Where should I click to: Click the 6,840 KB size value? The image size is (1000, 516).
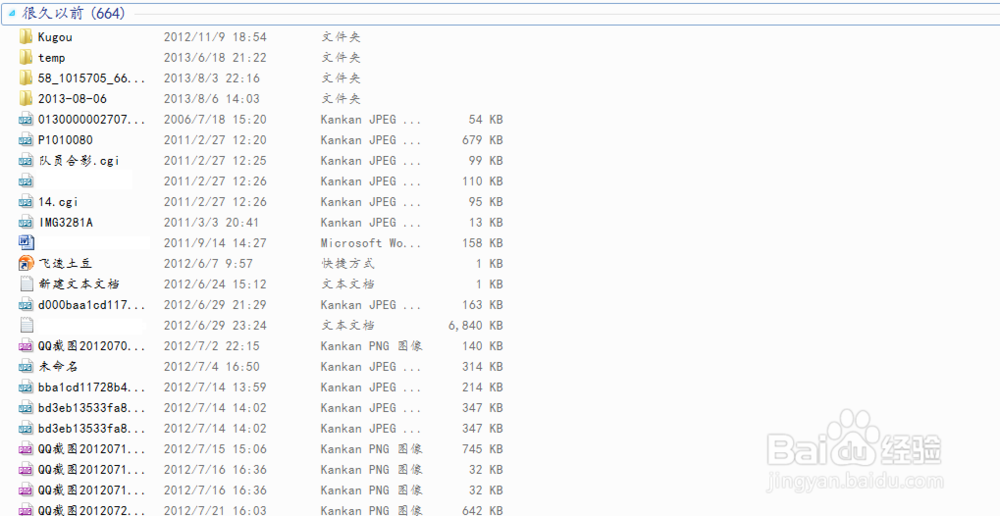tap(476, 325)
